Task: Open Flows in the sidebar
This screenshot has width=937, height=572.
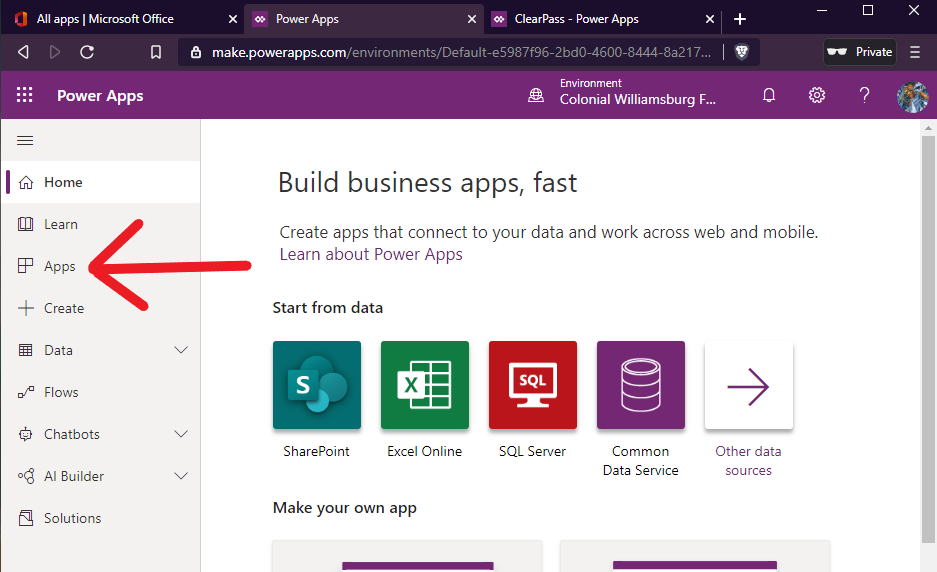Action: [101, 392]
